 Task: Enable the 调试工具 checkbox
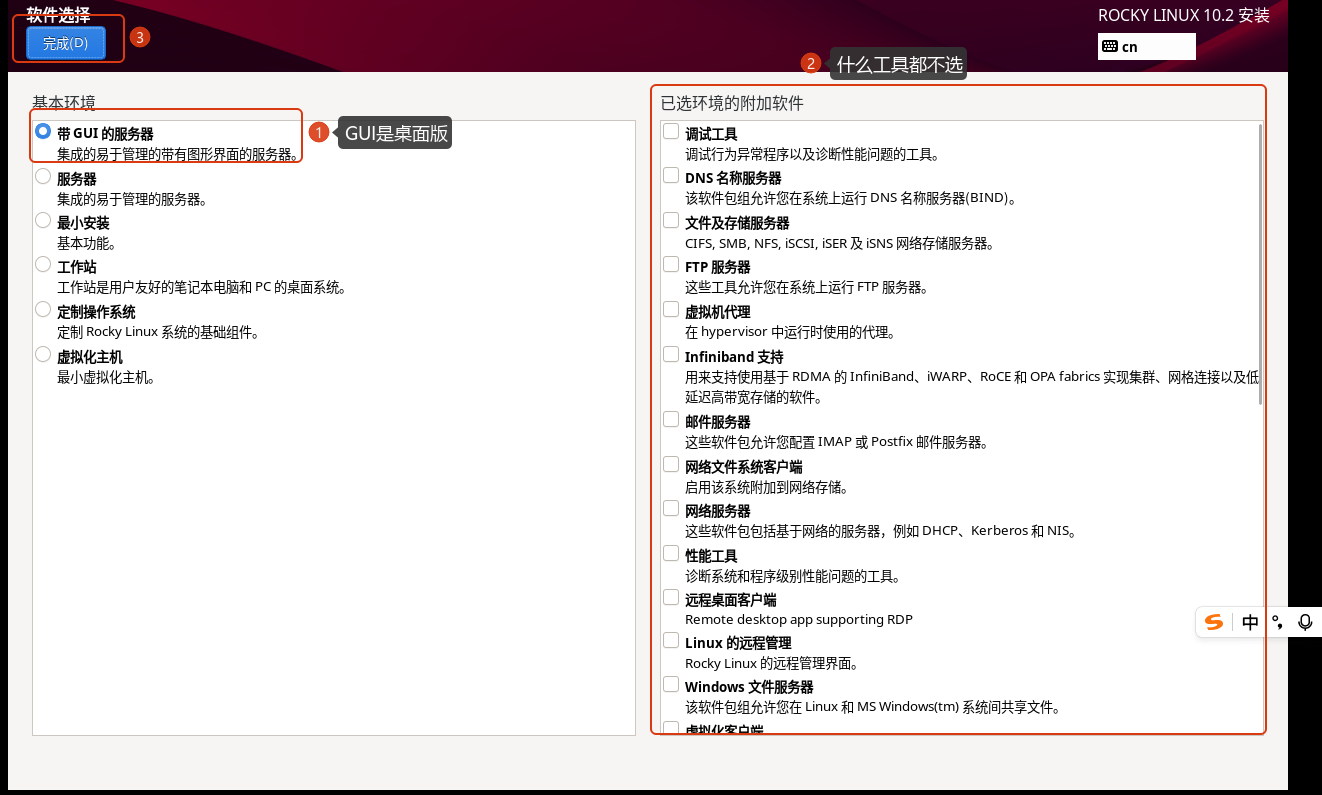tap(671, 132)
